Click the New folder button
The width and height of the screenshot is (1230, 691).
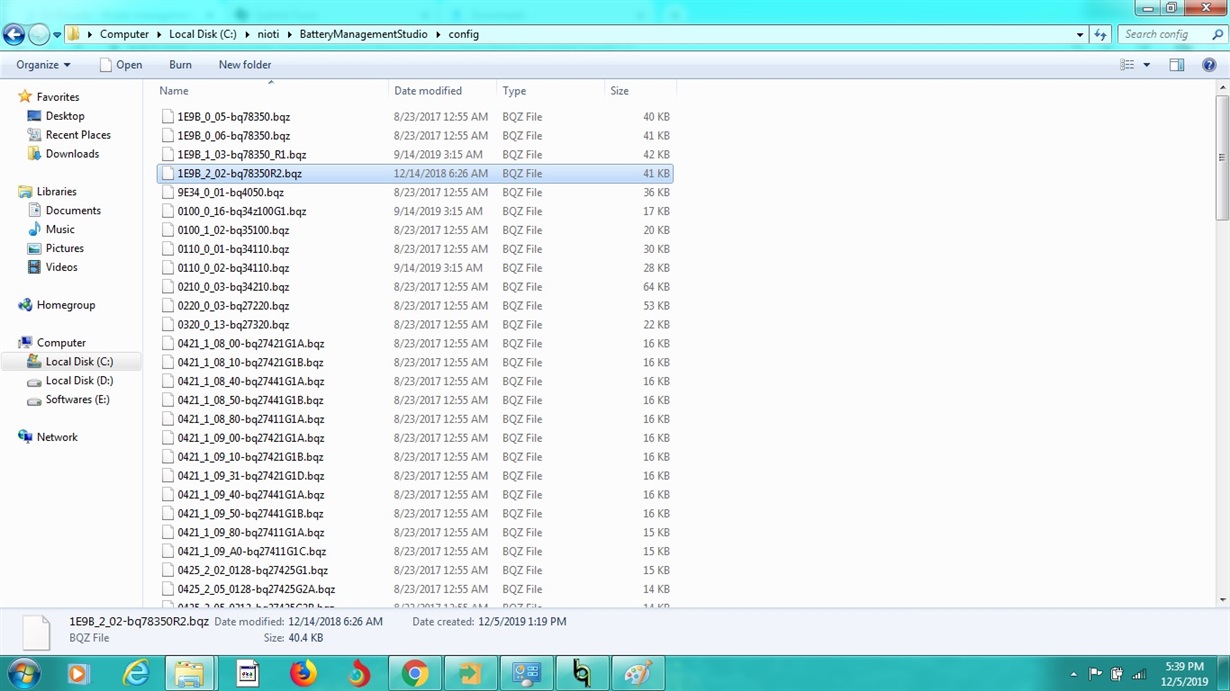click(x=245, y=65)
